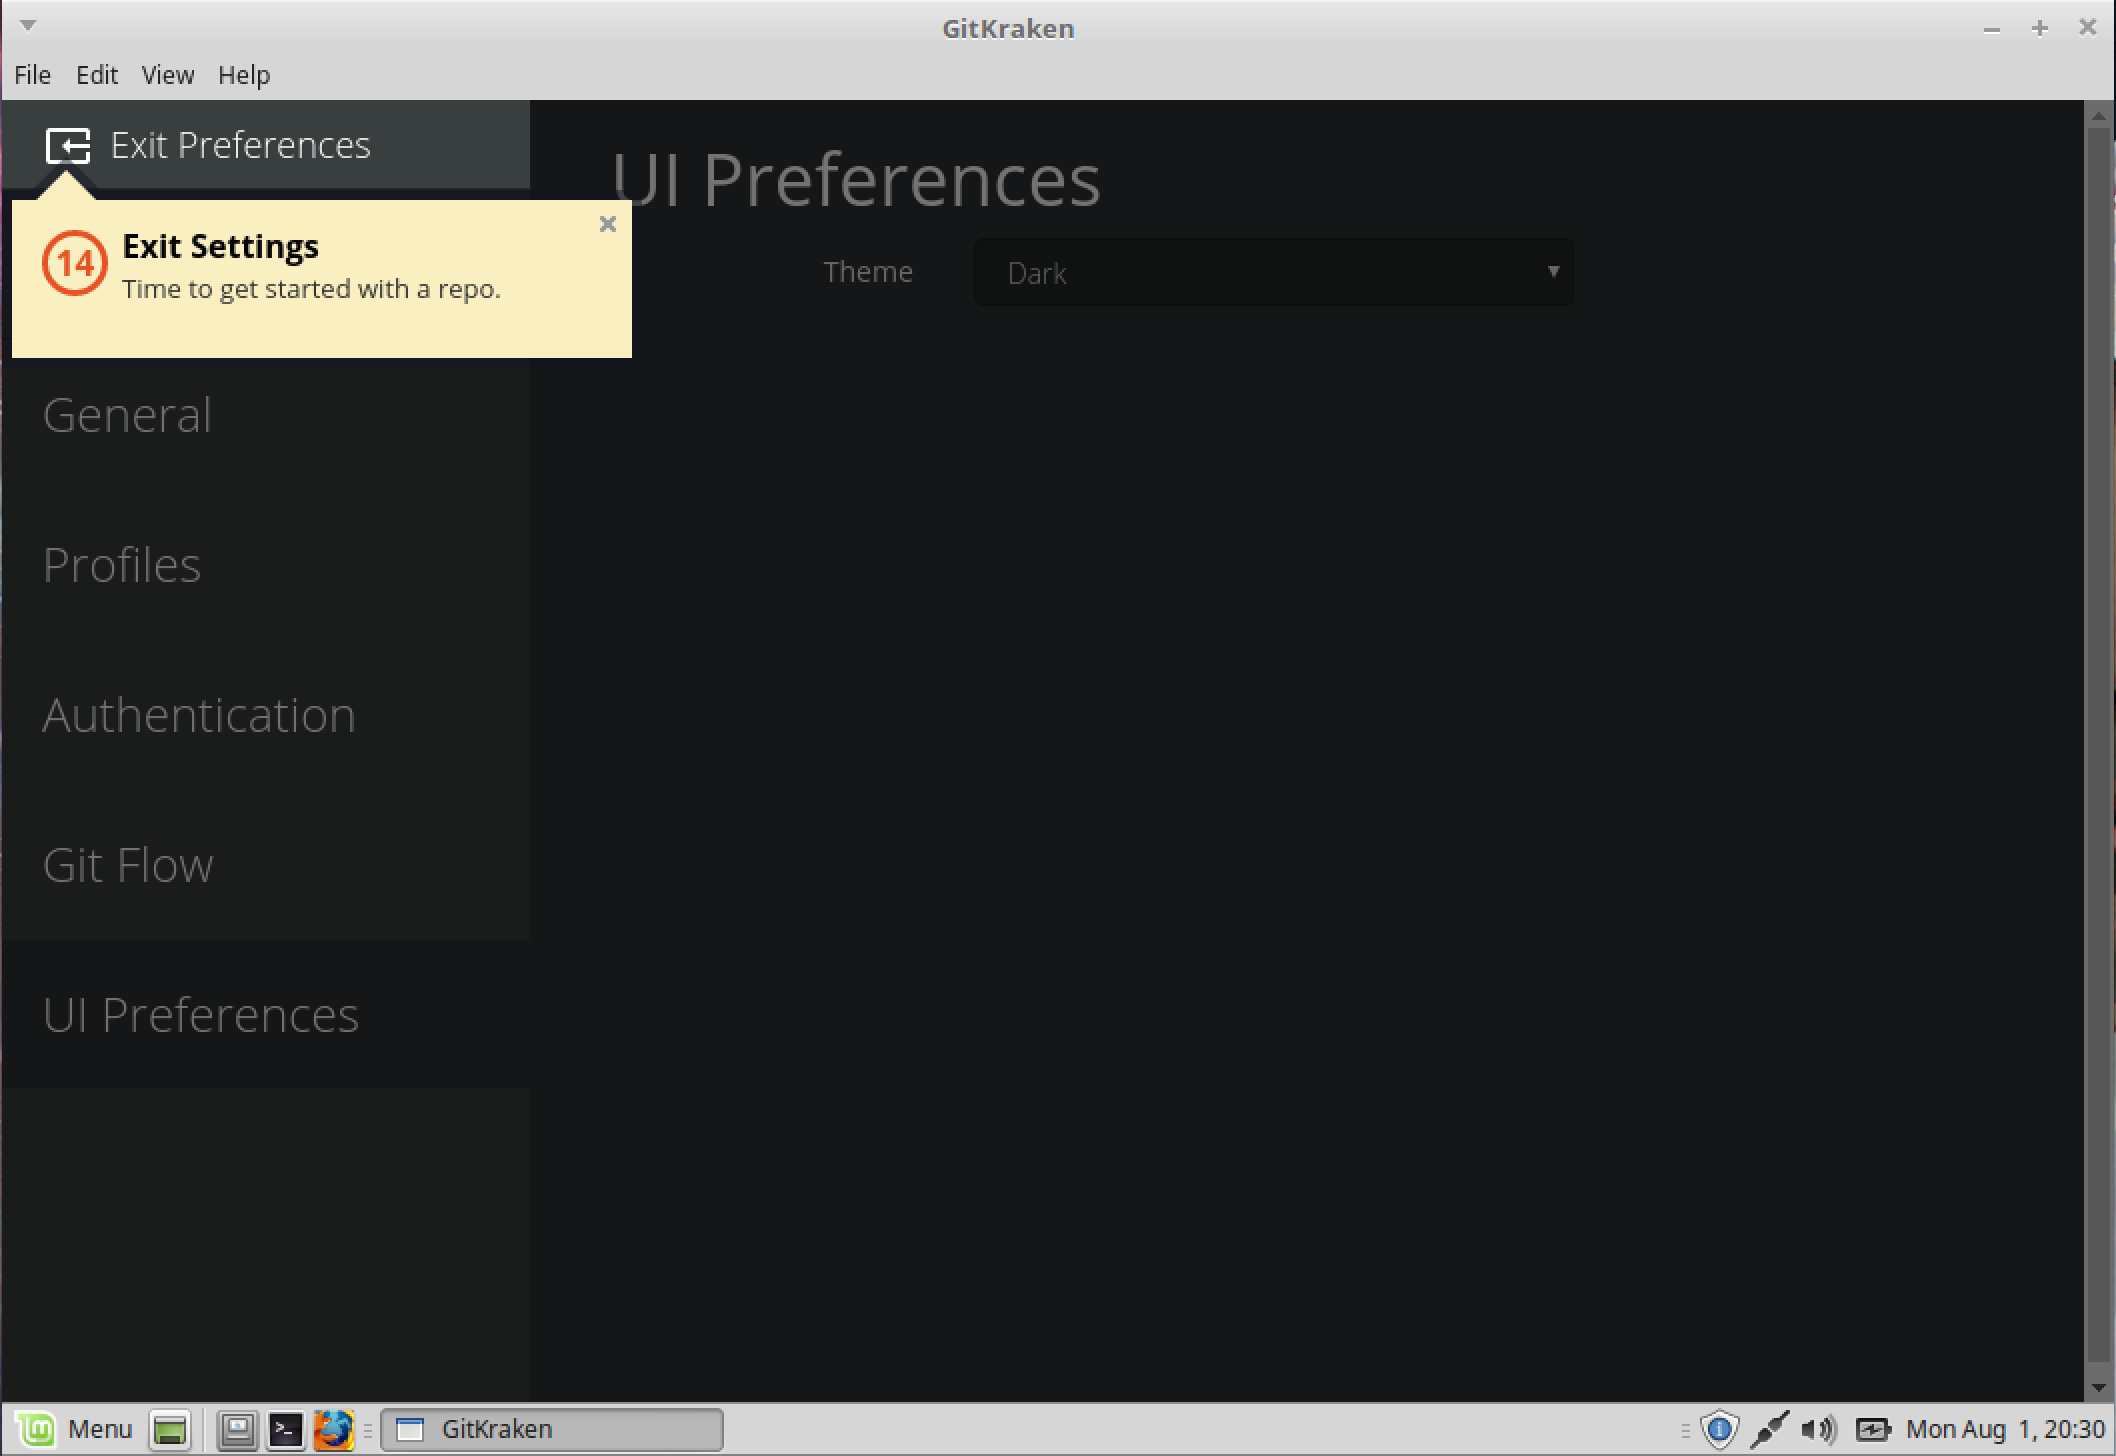Image resolution: width=2116 pixels, height=1456 pixels.
Task: Open the General preferences section
Action: (265, 415)
